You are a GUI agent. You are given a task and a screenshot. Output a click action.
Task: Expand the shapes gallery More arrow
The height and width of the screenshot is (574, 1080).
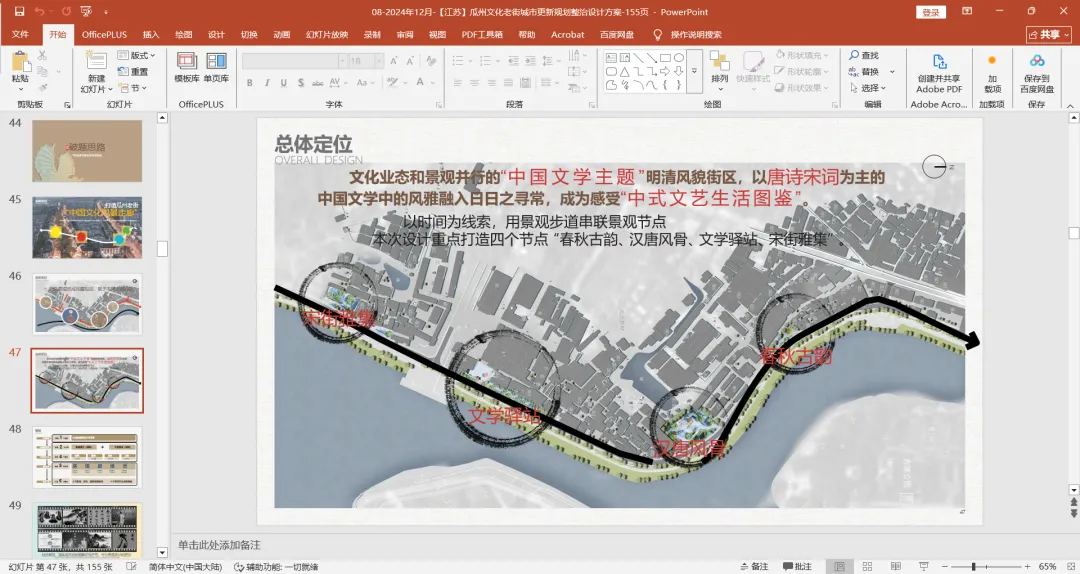tap(694, 71)
